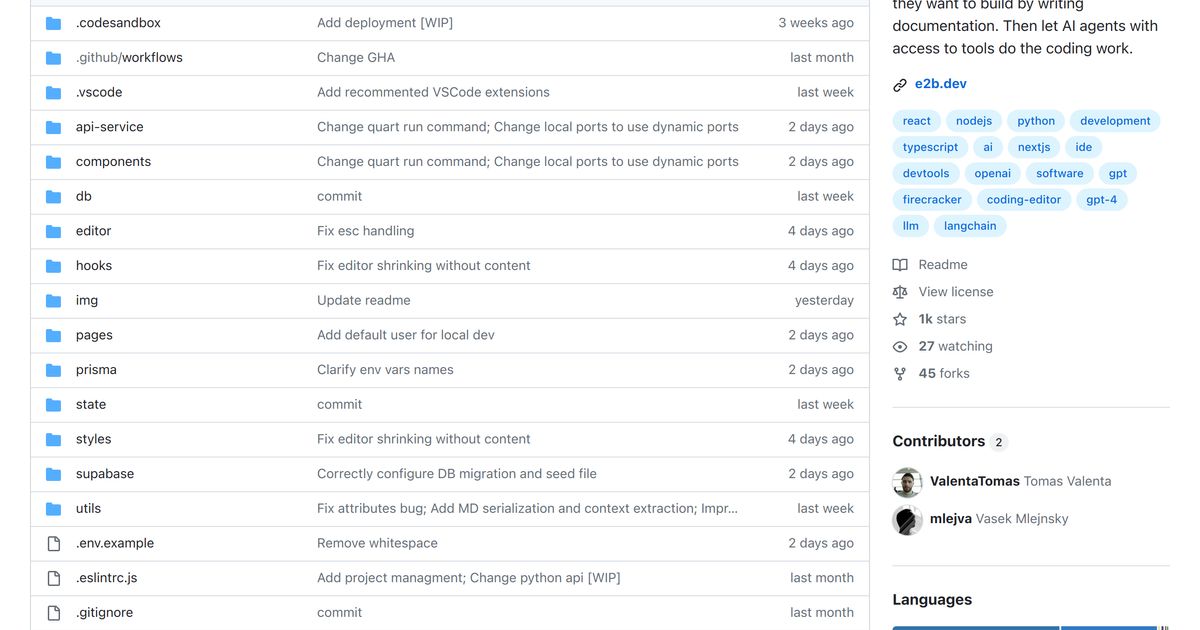Screen dimensions: 1200x630
Task: Open the supabase folder icon
Action: pyautogui.click(x=53, y=473)
